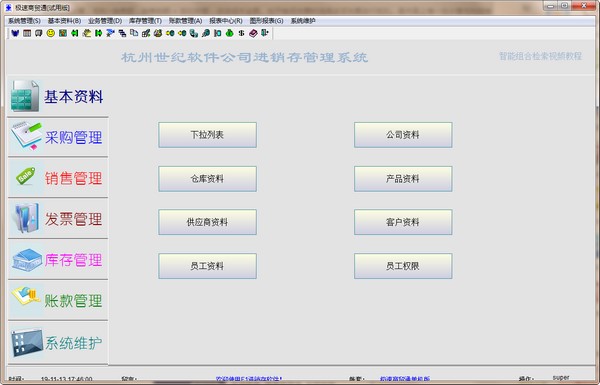
Task: Open the 账款管理(A) menu
Action: coord(185,21)
